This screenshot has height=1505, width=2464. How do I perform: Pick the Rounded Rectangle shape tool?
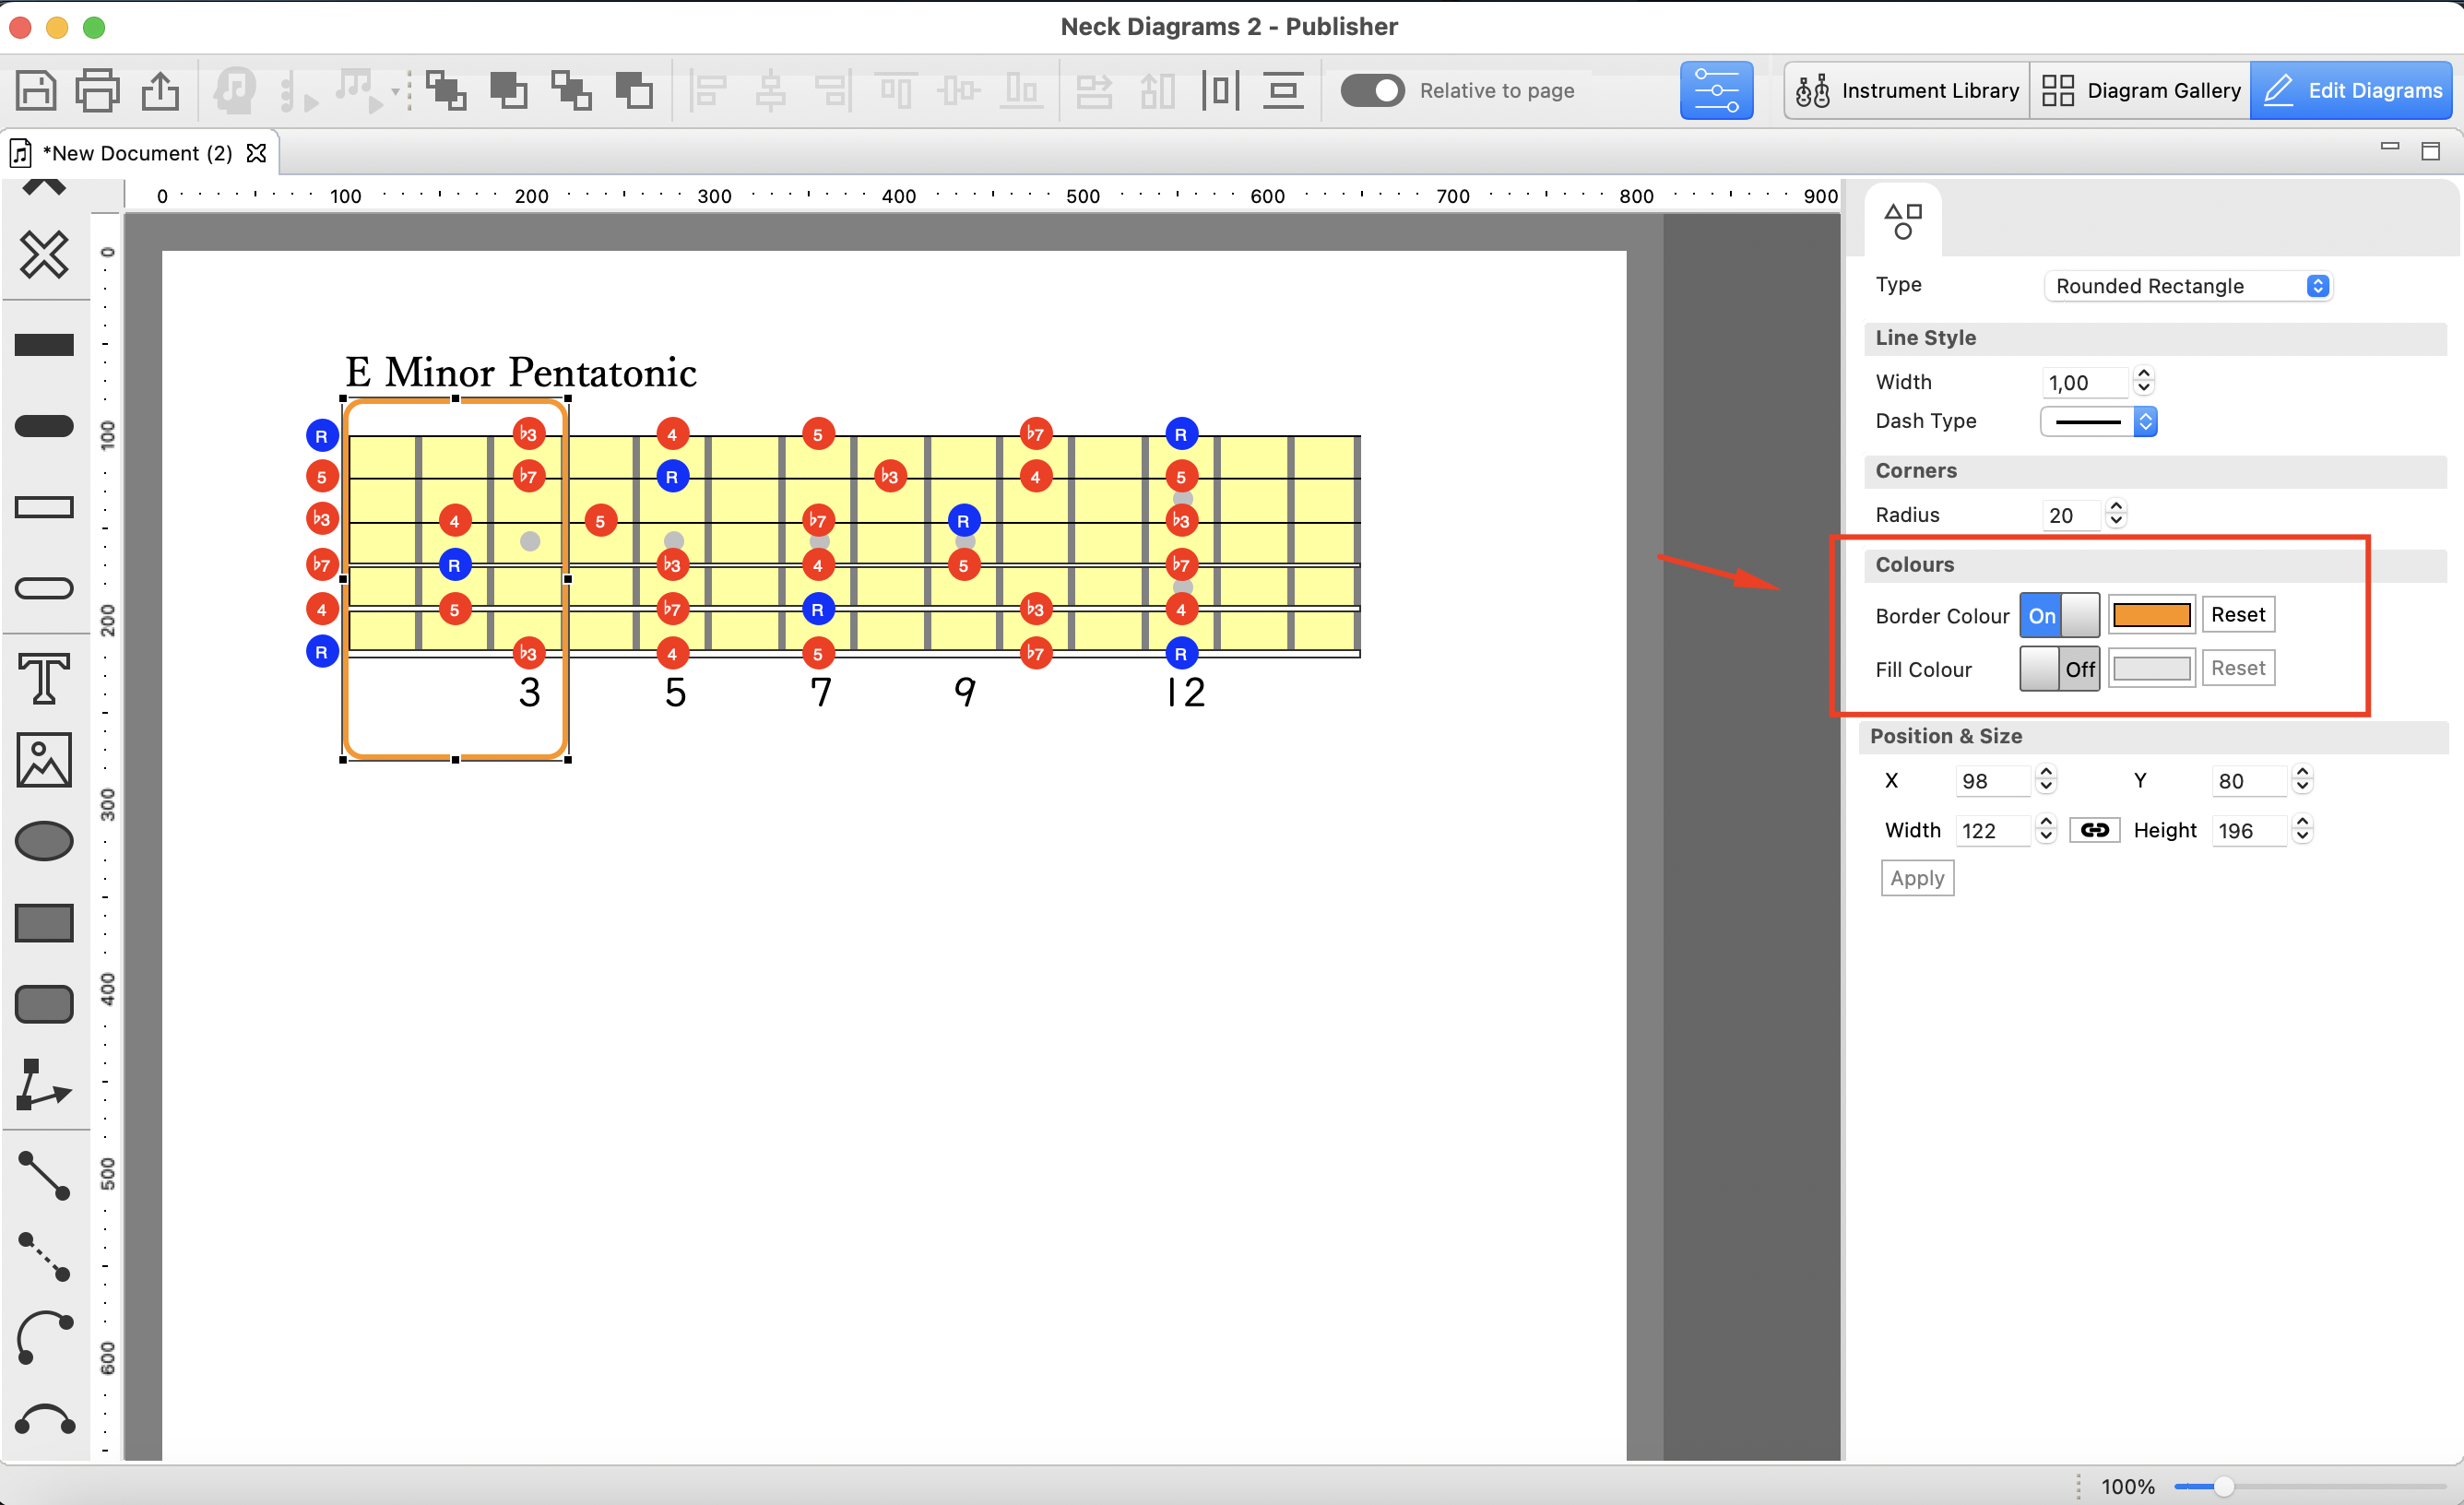click(44, 1004)
